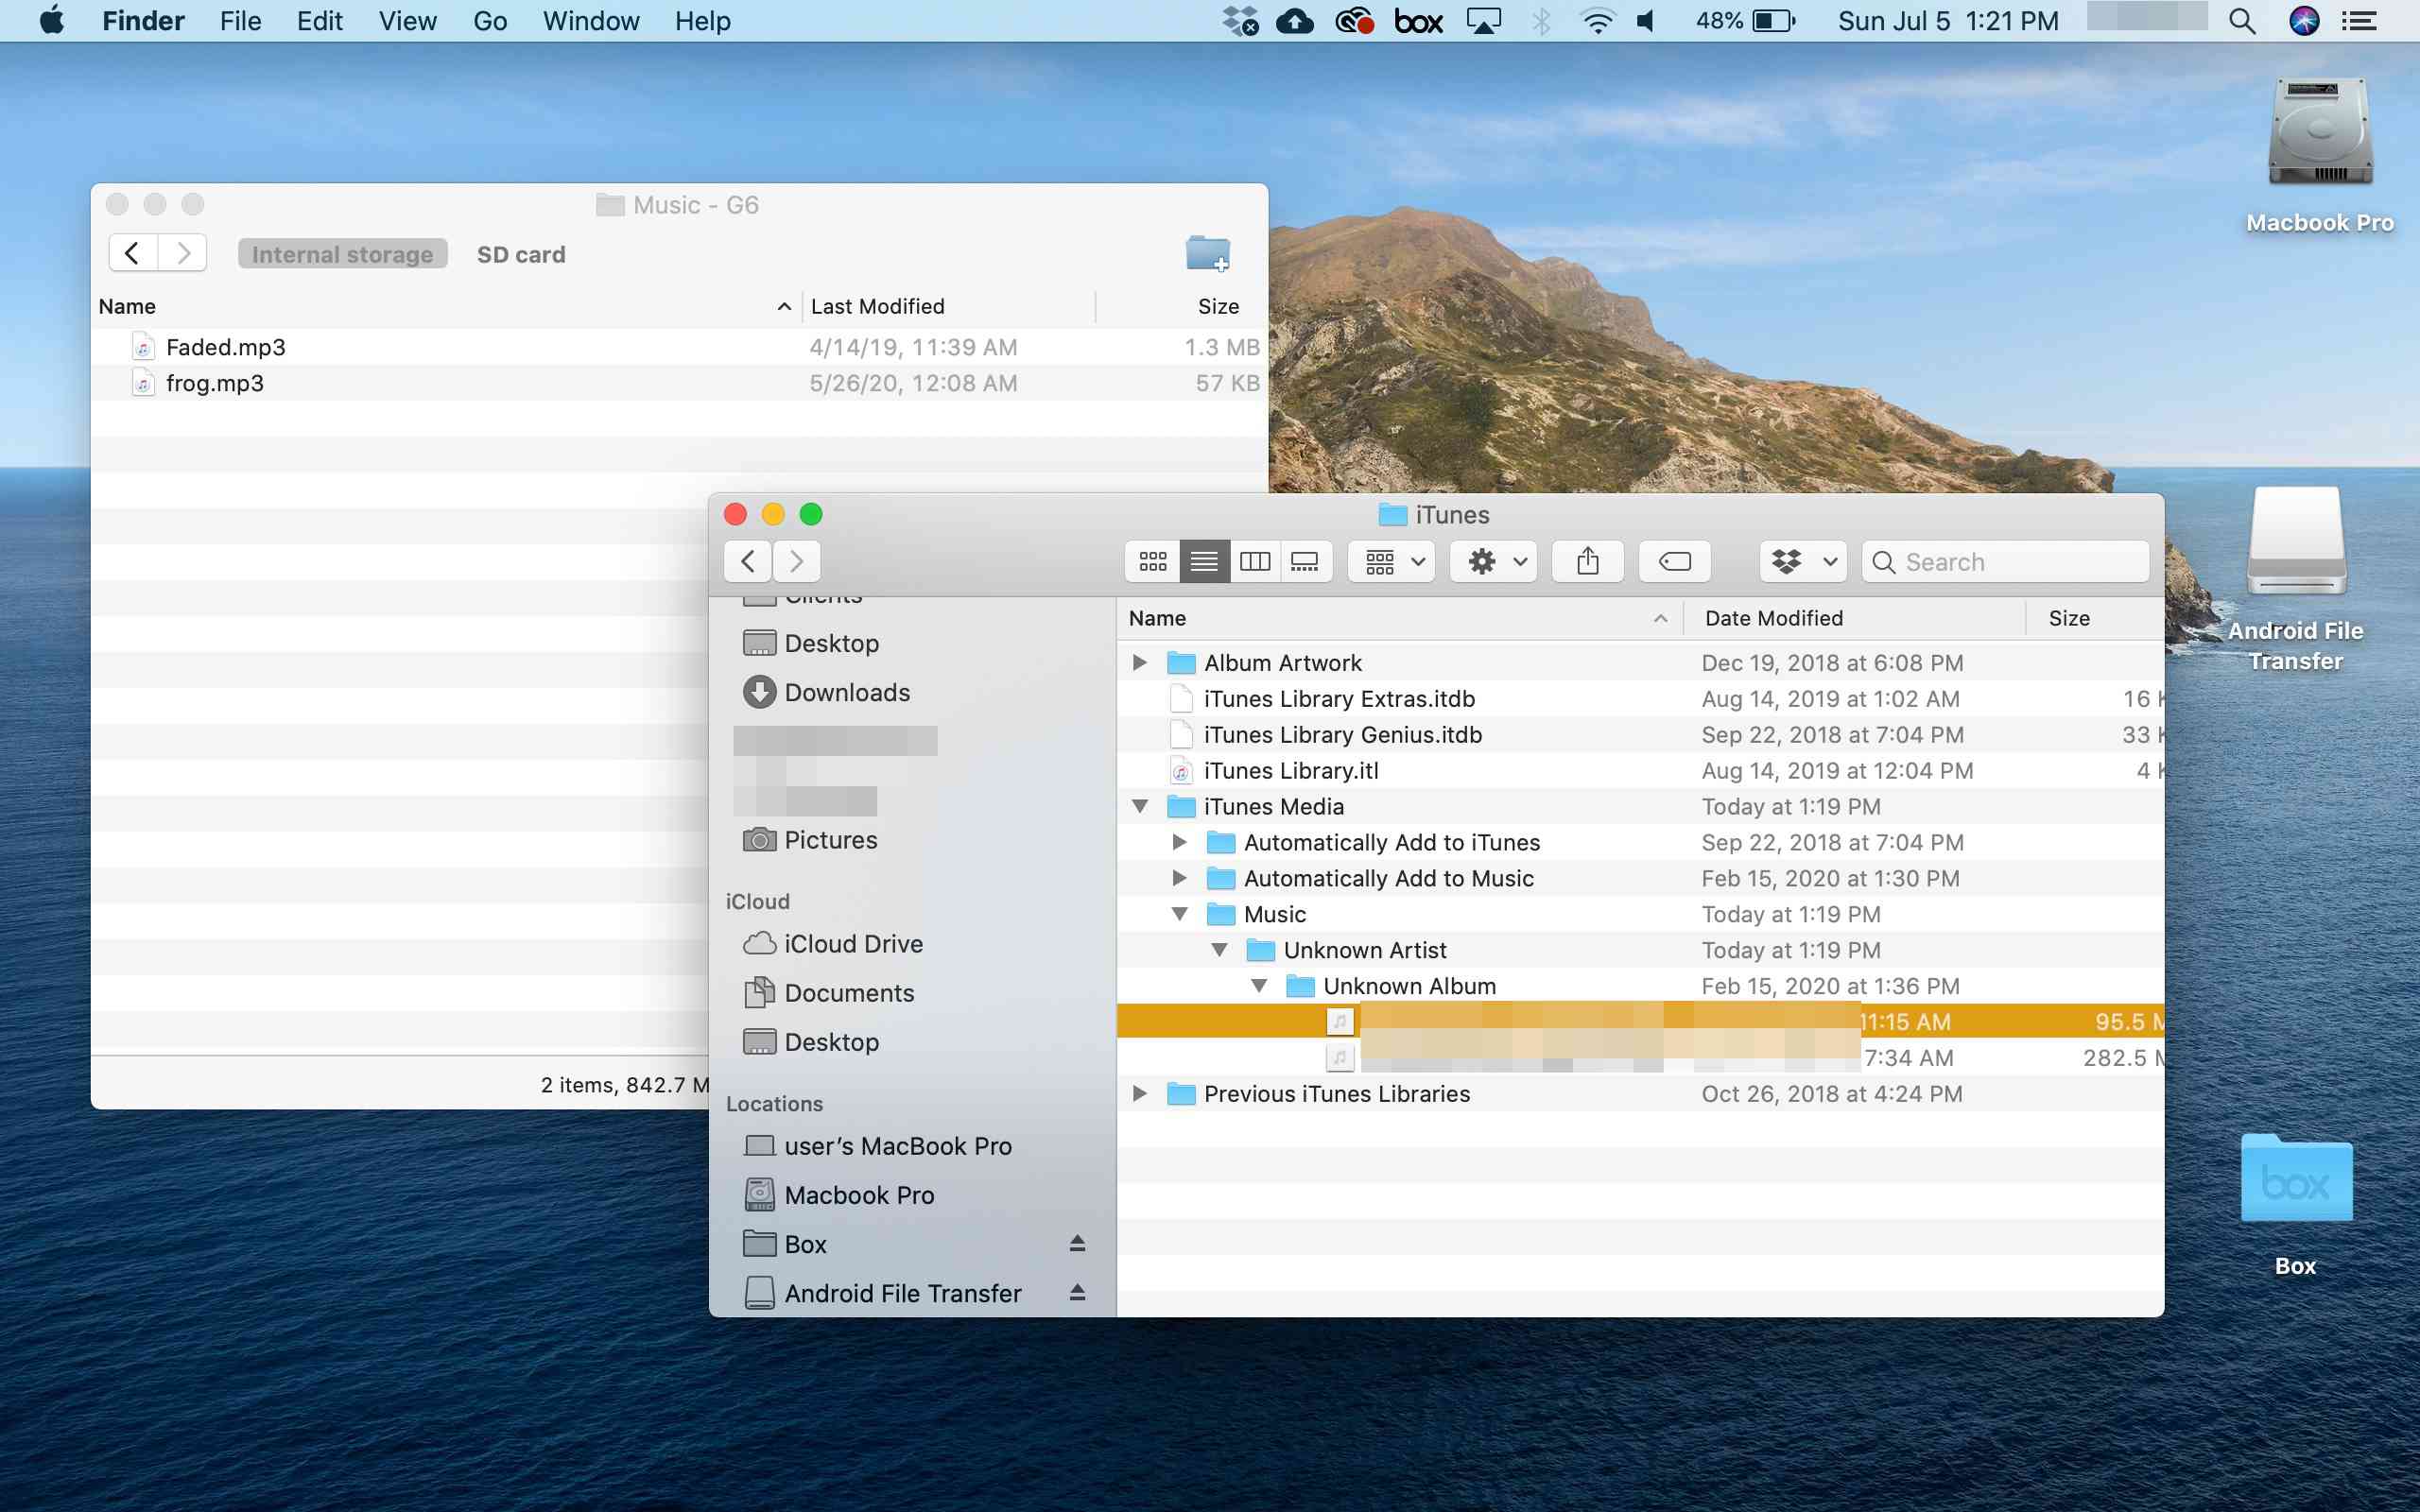The width and height of the screenshot is (2420, 1512).
Task: Expand the Album Artwork folder
Action: pyautogui.click(x=1139, y=663)
